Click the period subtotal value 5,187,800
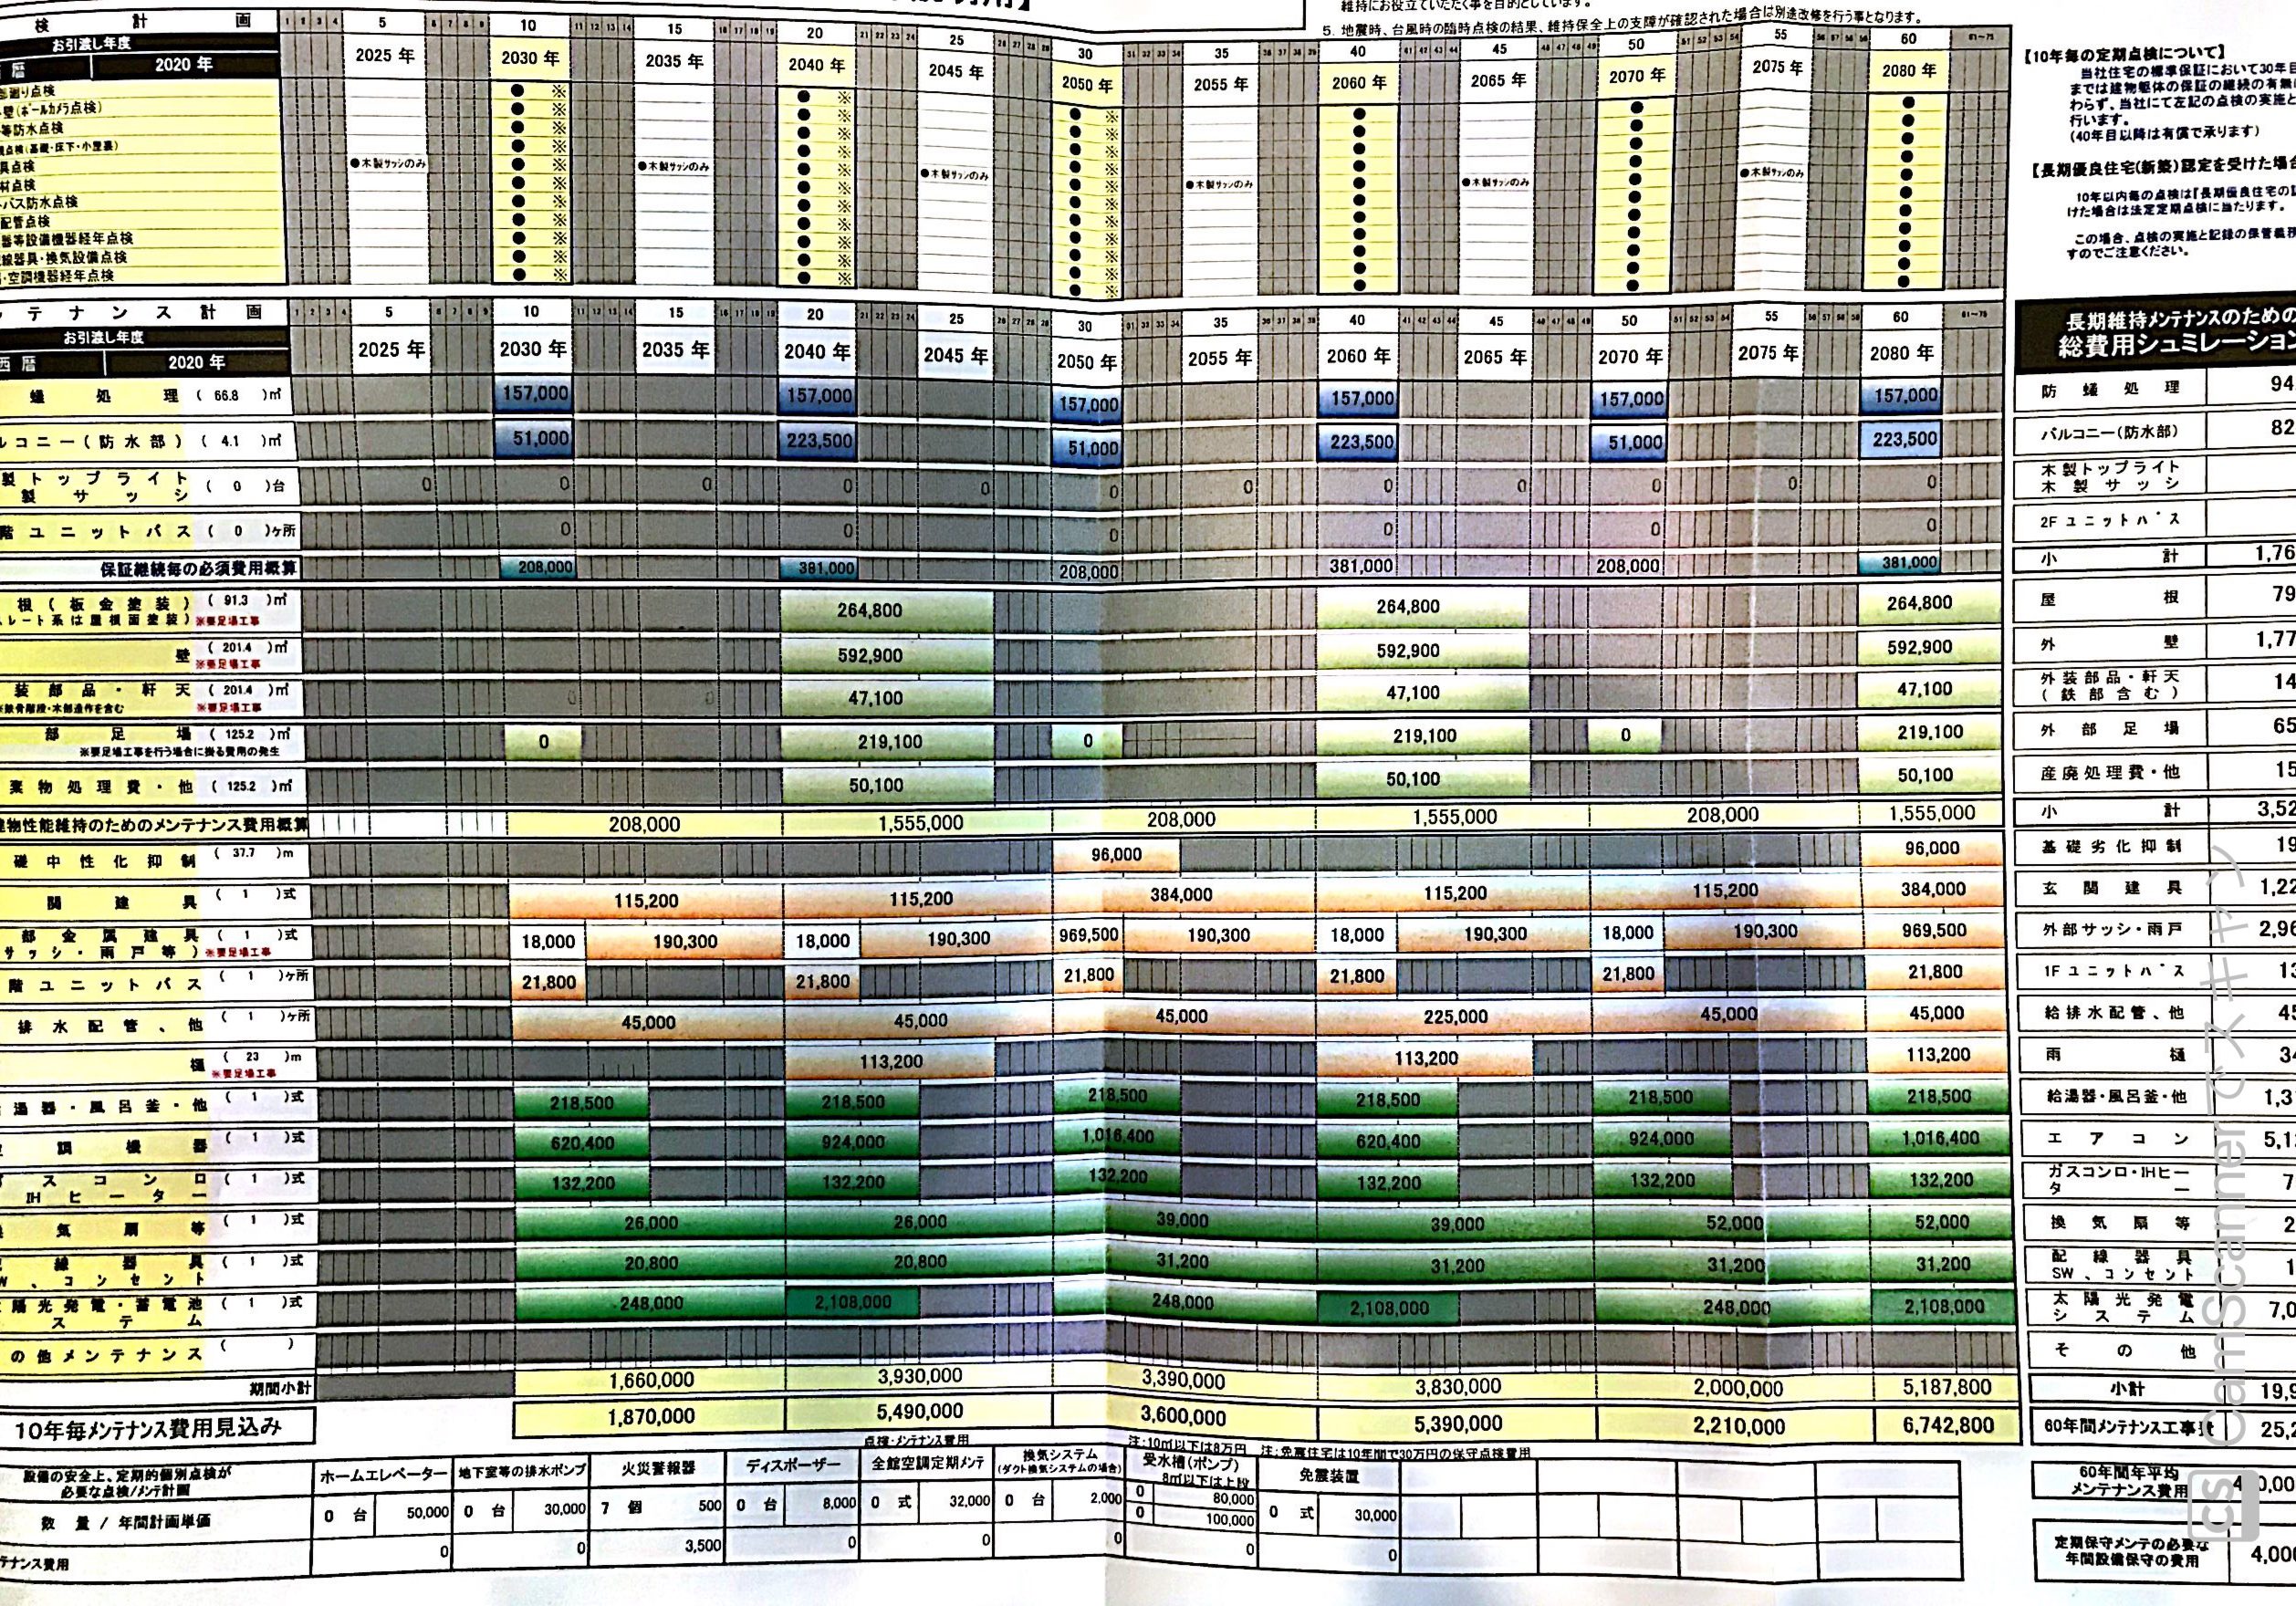This screenshot has height=1606, width=2296. click(1946, 1387)
